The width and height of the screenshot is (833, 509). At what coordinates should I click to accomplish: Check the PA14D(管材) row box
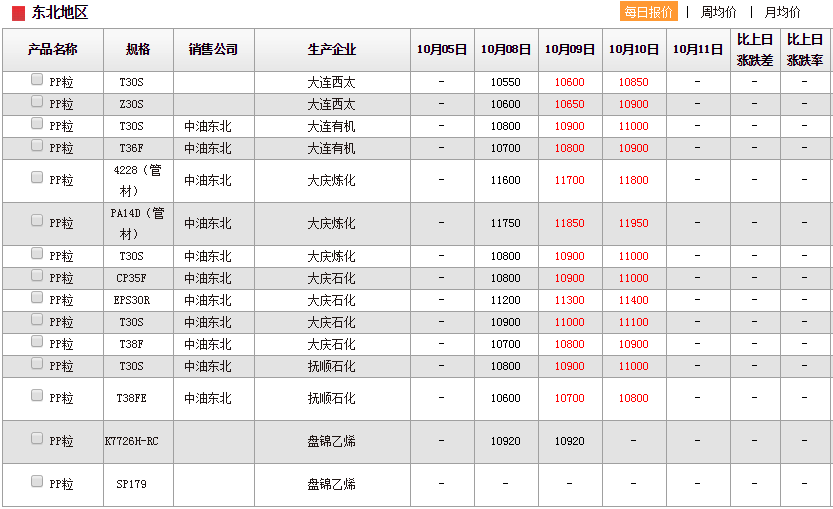37,220
